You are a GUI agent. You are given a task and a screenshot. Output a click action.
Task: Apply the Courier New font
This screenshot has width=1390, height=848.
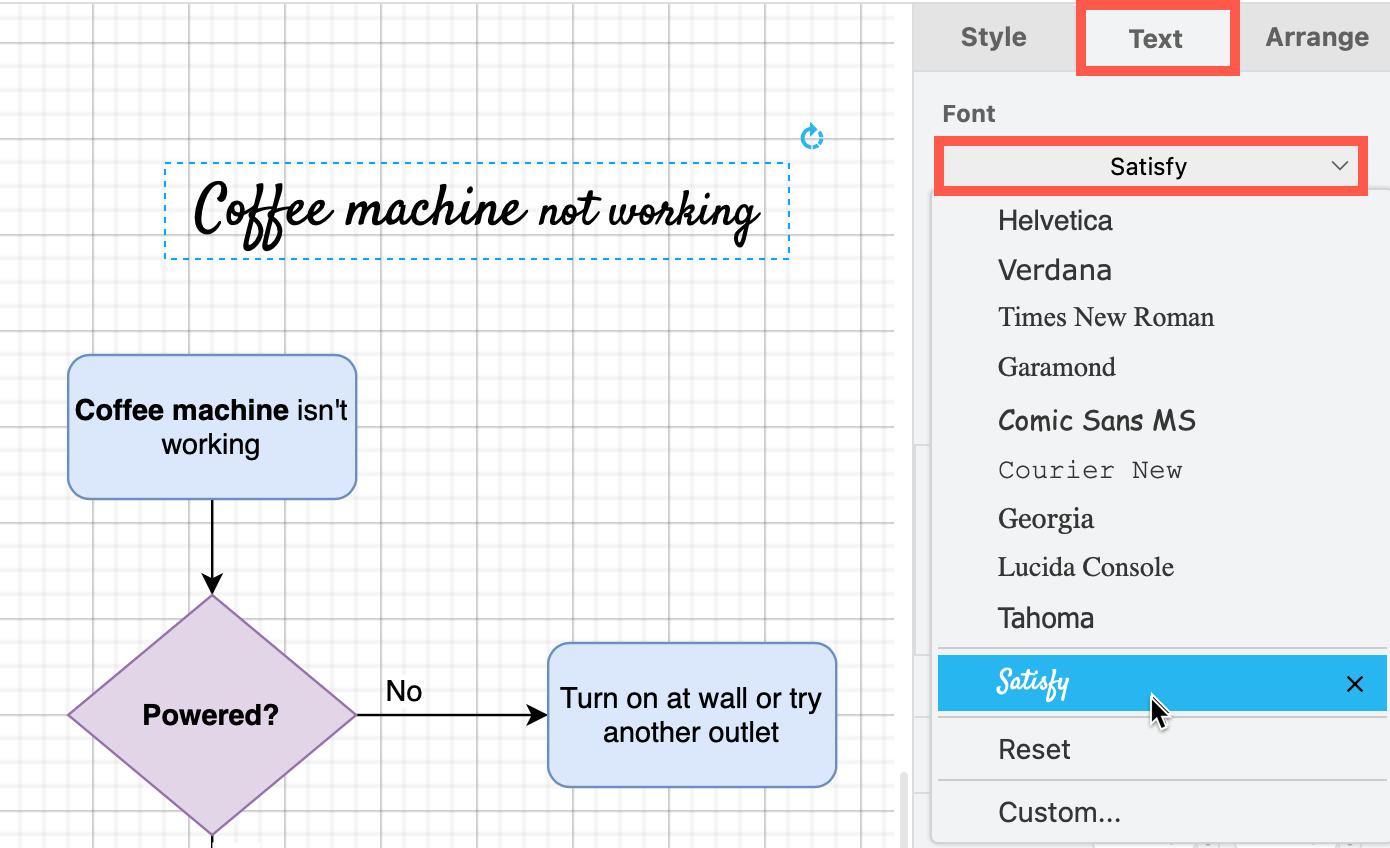point(1090,469)
